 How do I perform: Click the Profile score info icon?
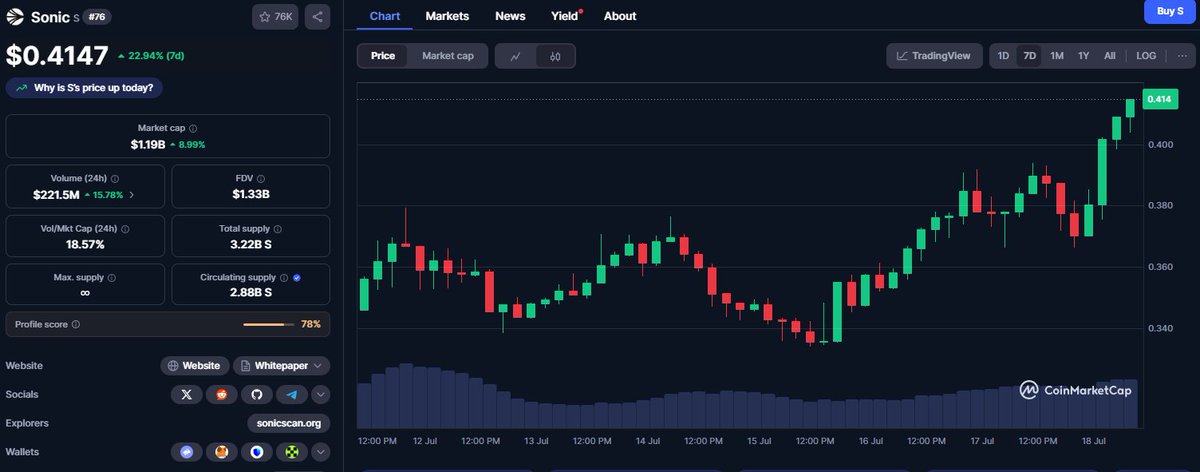pos(76,324)
